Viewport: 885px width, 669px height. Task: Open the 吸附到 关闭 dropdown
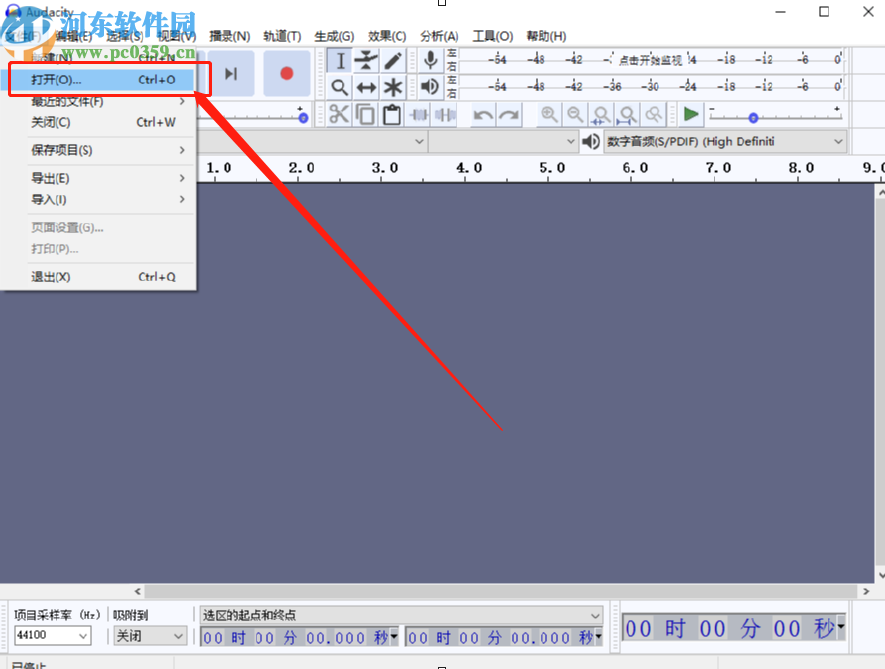(x=150, y=636)
